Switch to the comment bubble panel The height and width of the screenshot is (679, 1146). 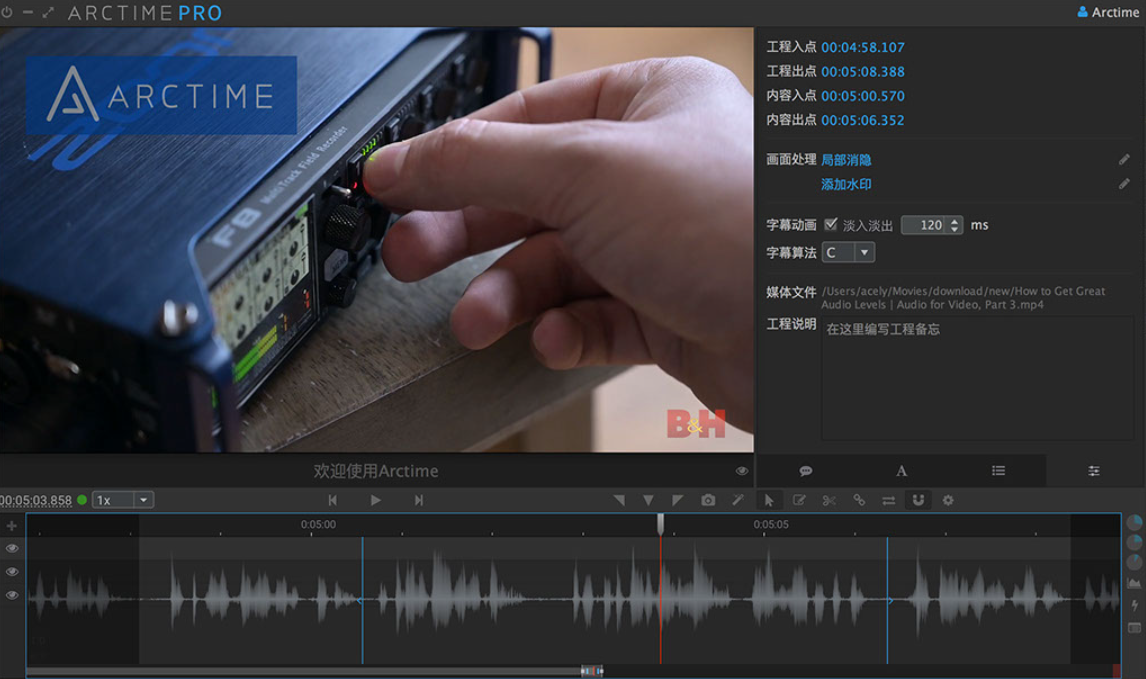coord(805,470)
